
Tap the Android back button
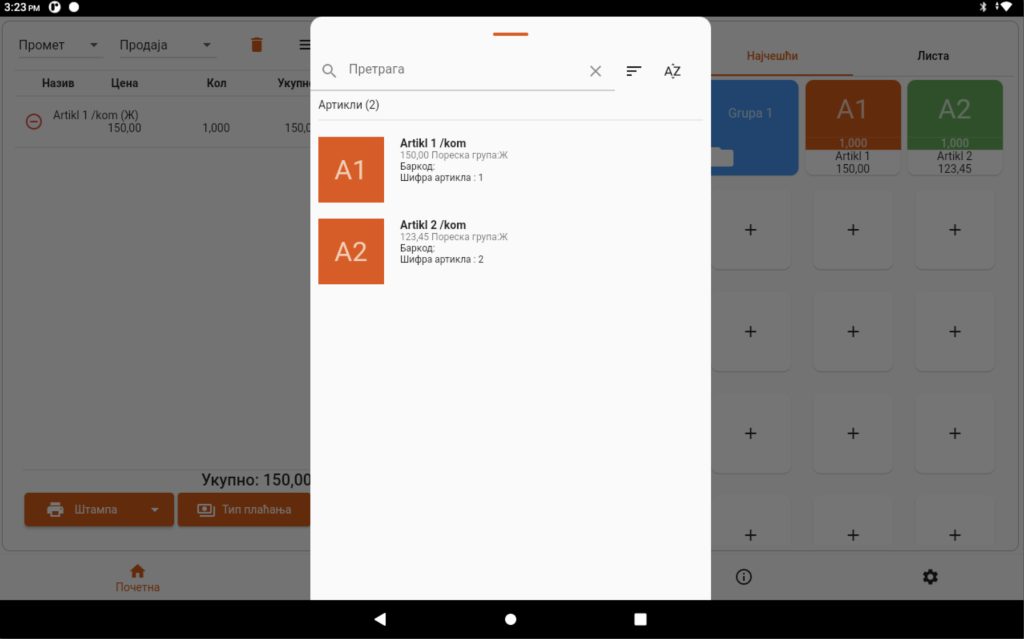(x=380, y=619)
